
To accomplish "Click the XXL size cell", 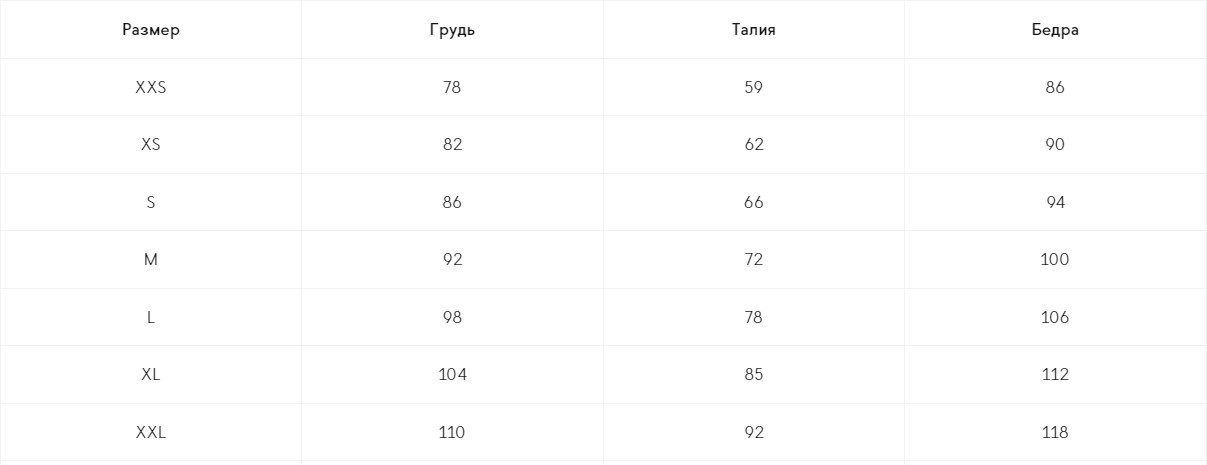I will 151,432.
